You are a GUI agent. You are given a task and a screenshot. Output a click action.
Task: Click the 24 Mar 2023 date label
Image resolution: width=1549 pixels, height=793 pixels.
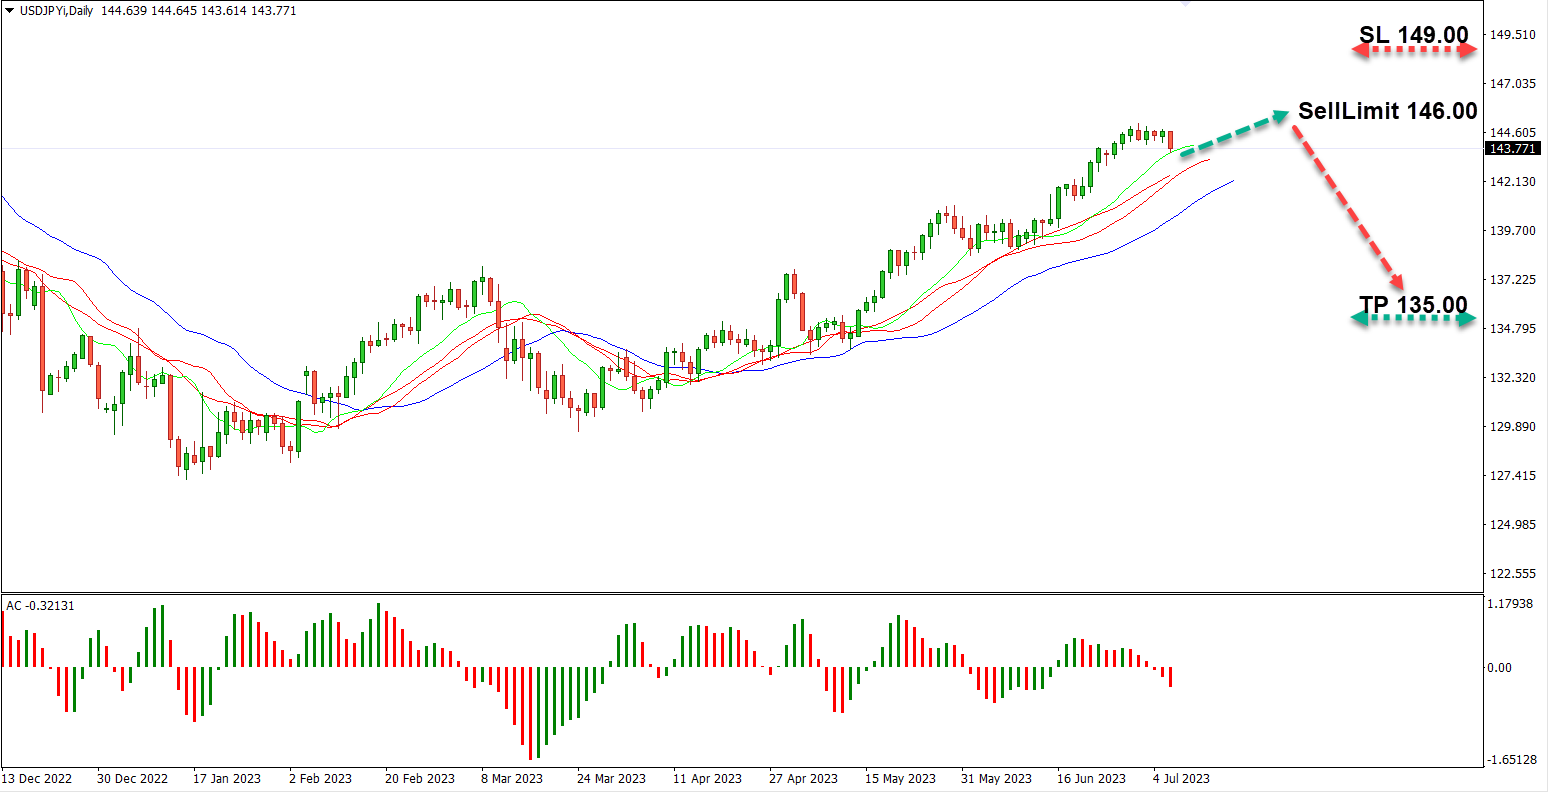click(x=611, y=779)
